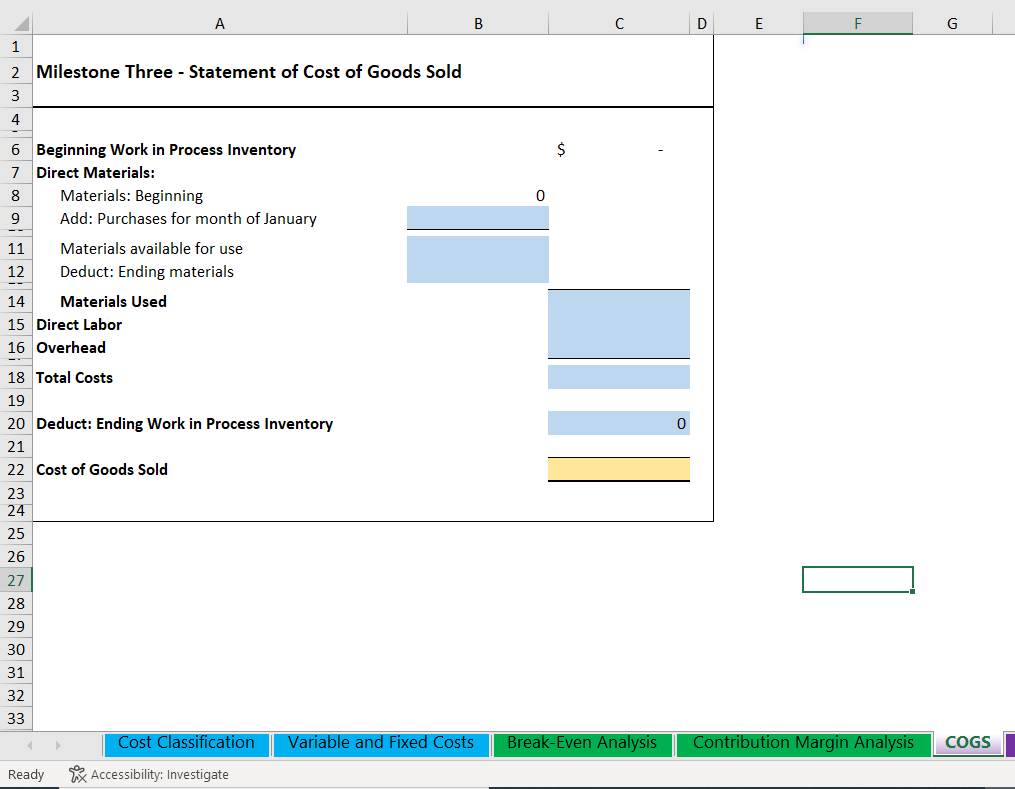This screenshot has height=789, width=1015.
Task: Select column F header
Action: (x=858, y=24)
